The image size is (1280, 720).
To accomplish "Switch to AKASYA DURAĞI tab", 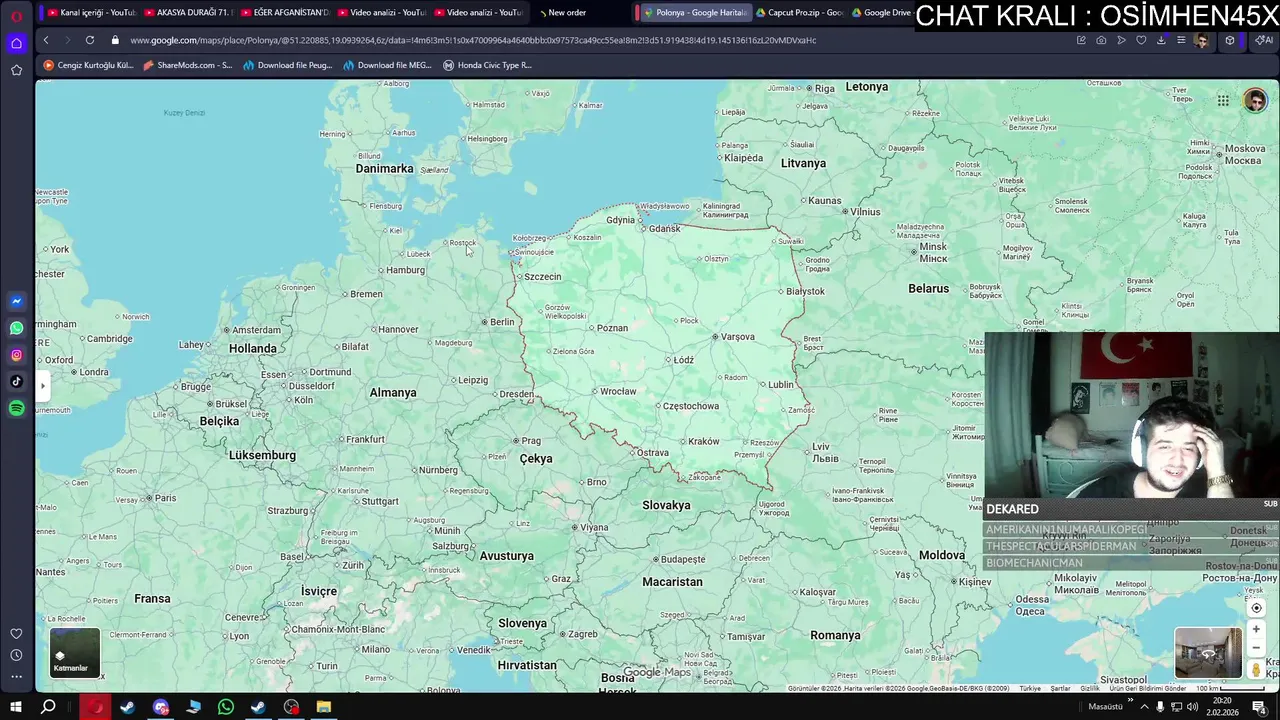I will 187,13.
